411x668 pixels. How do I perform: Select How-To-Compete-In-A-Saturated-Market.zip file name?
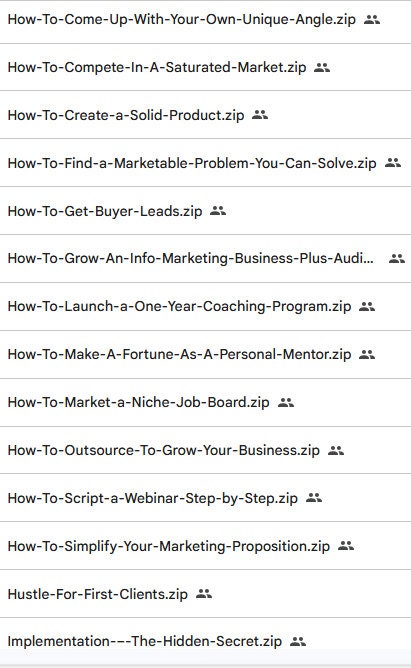(157, 67)
